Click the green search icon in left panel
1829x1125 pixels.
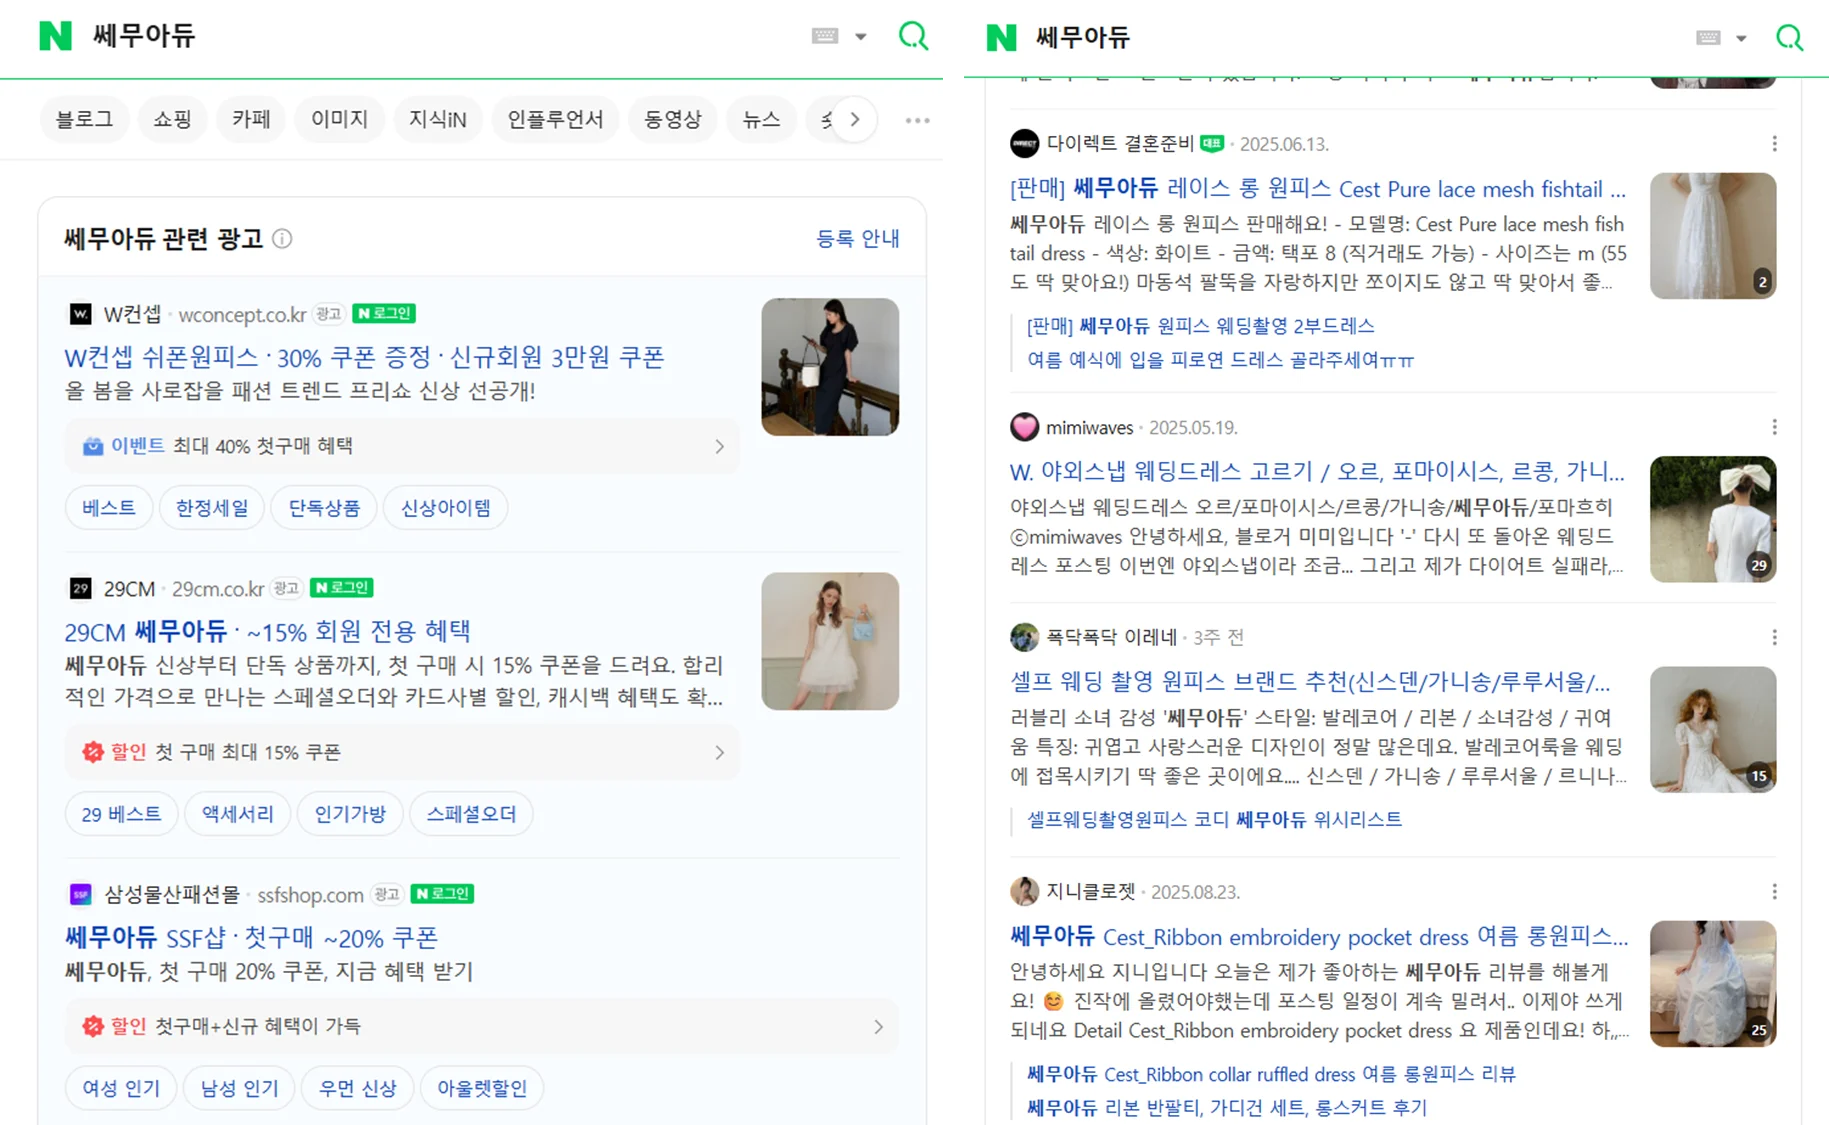coord(912,36)
